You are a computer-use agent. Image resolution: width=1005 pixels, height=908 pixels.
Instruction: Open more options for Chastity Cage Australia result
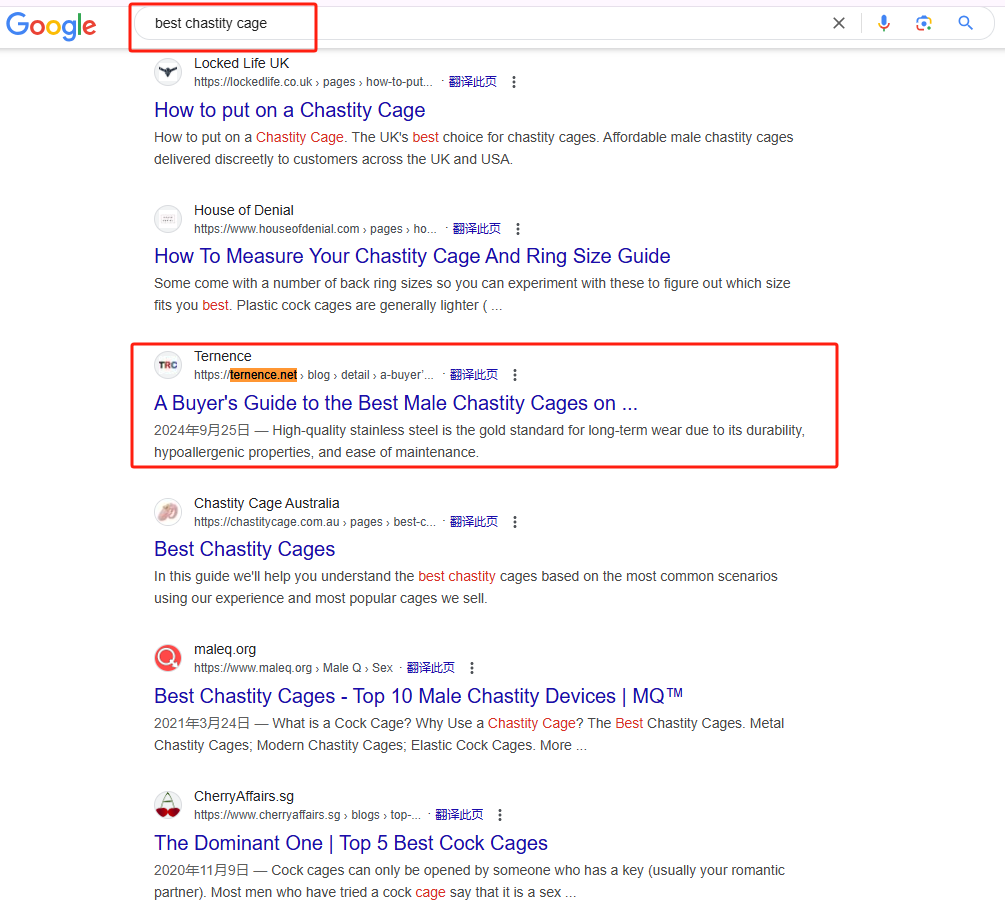point(515,522)
